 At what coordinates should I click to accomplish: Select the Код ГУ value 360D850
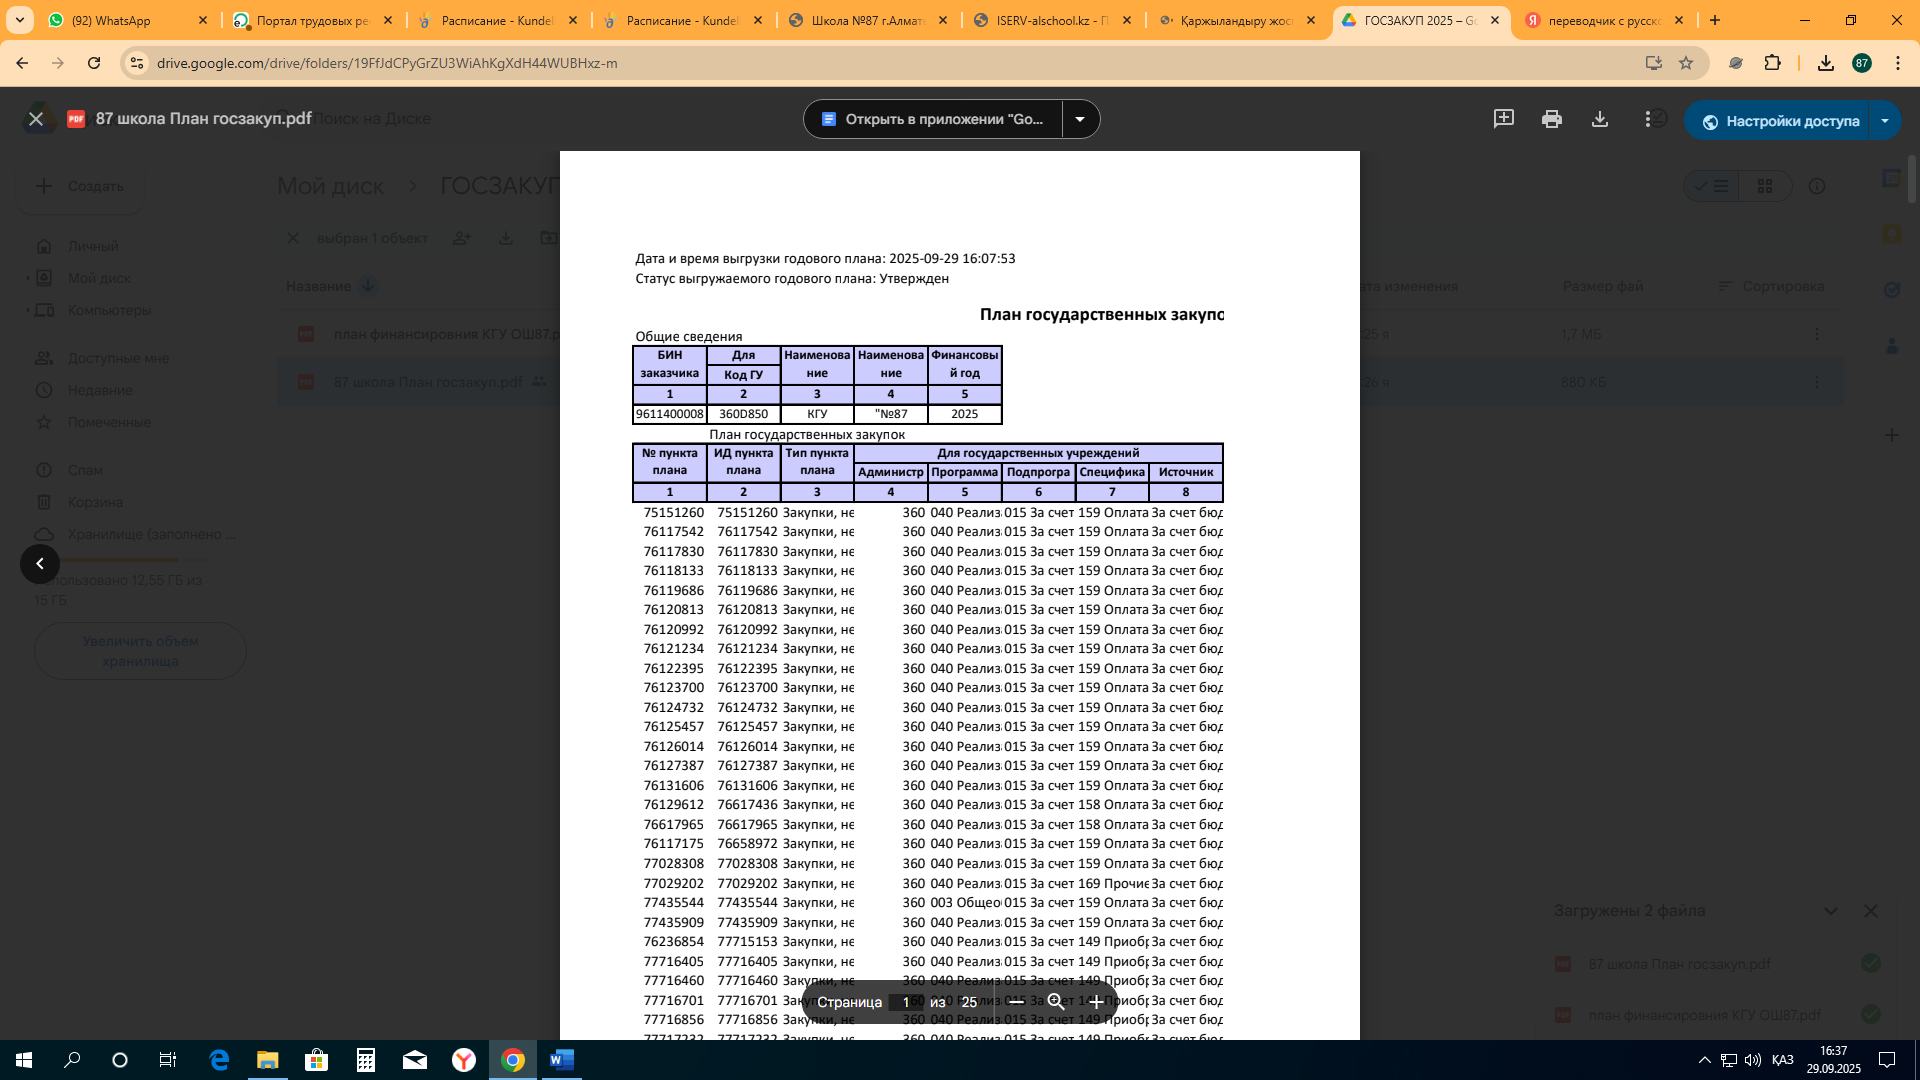click(x=743, y=414)
